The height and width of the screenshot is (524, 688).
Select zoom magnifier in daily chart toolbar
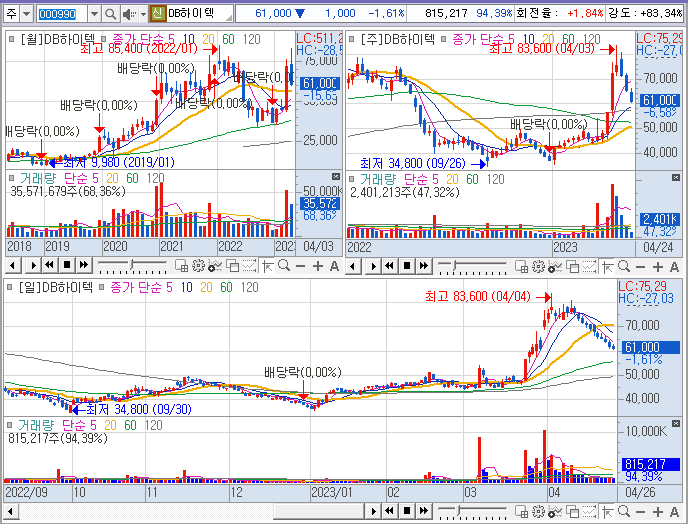(x=624, y=511)
